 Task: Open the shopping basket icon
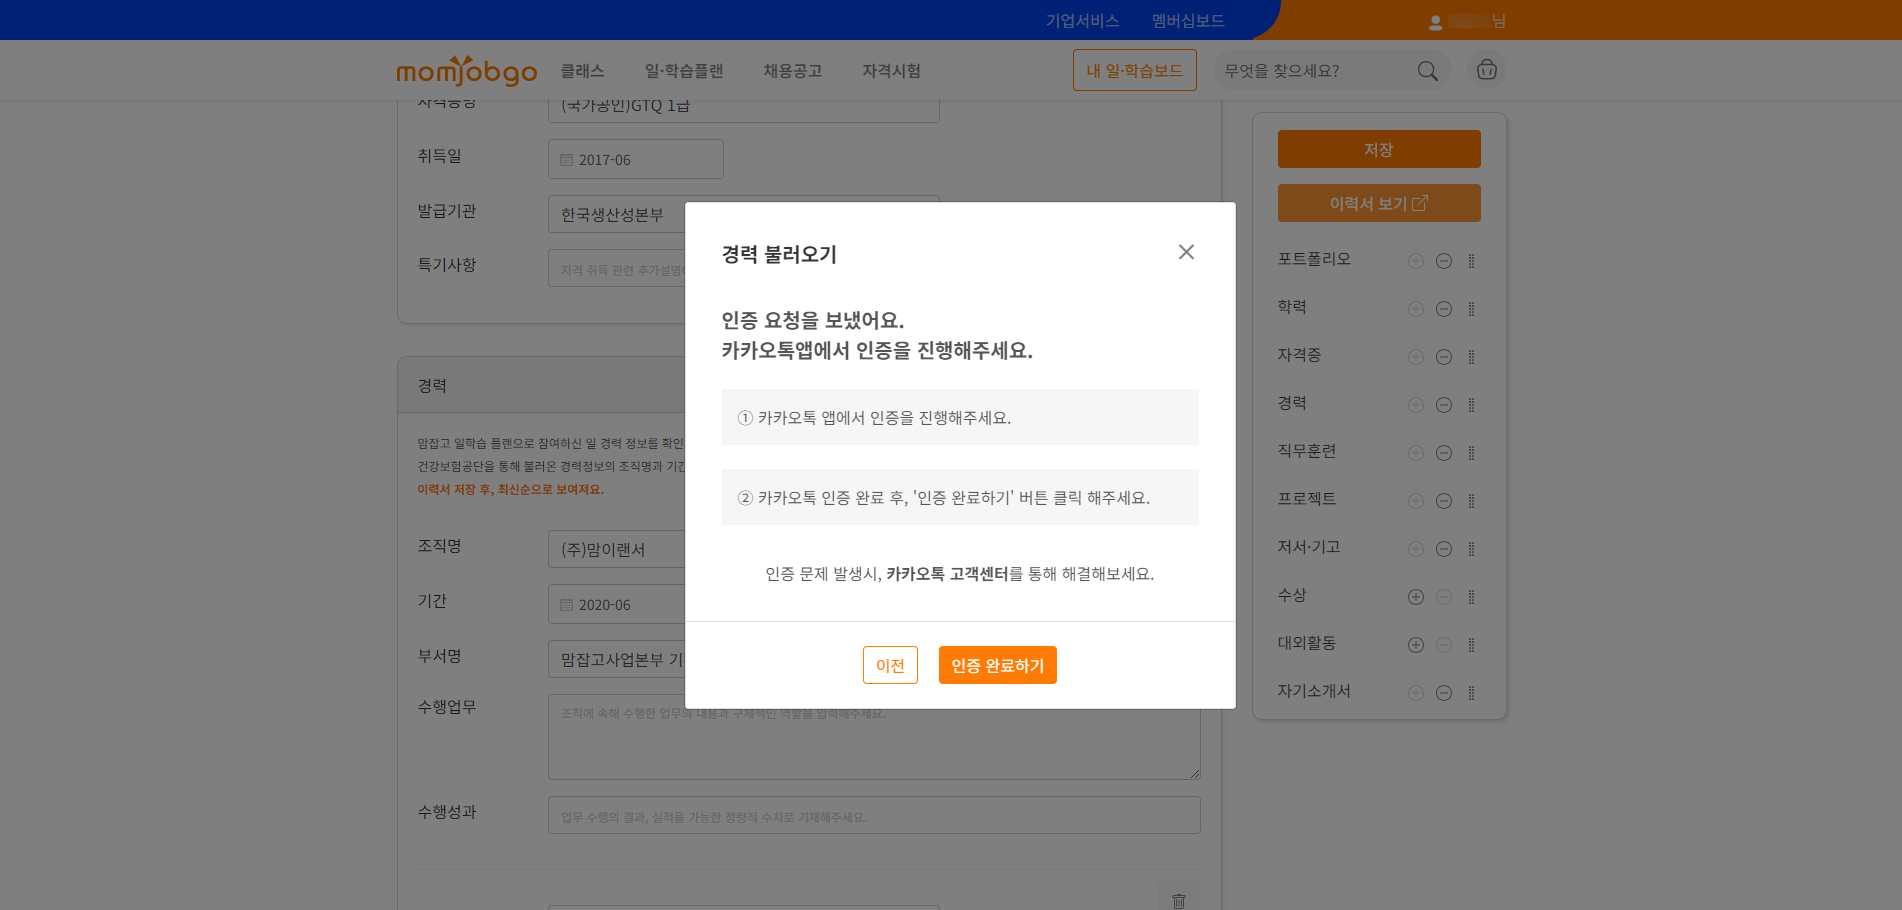point(1486,70)
